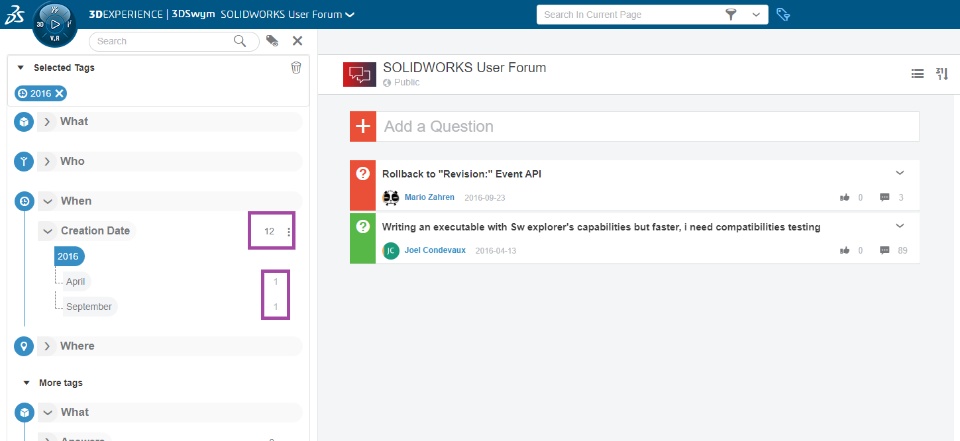Select the April tag filter
Screen dimensions: 960x441
77,282
